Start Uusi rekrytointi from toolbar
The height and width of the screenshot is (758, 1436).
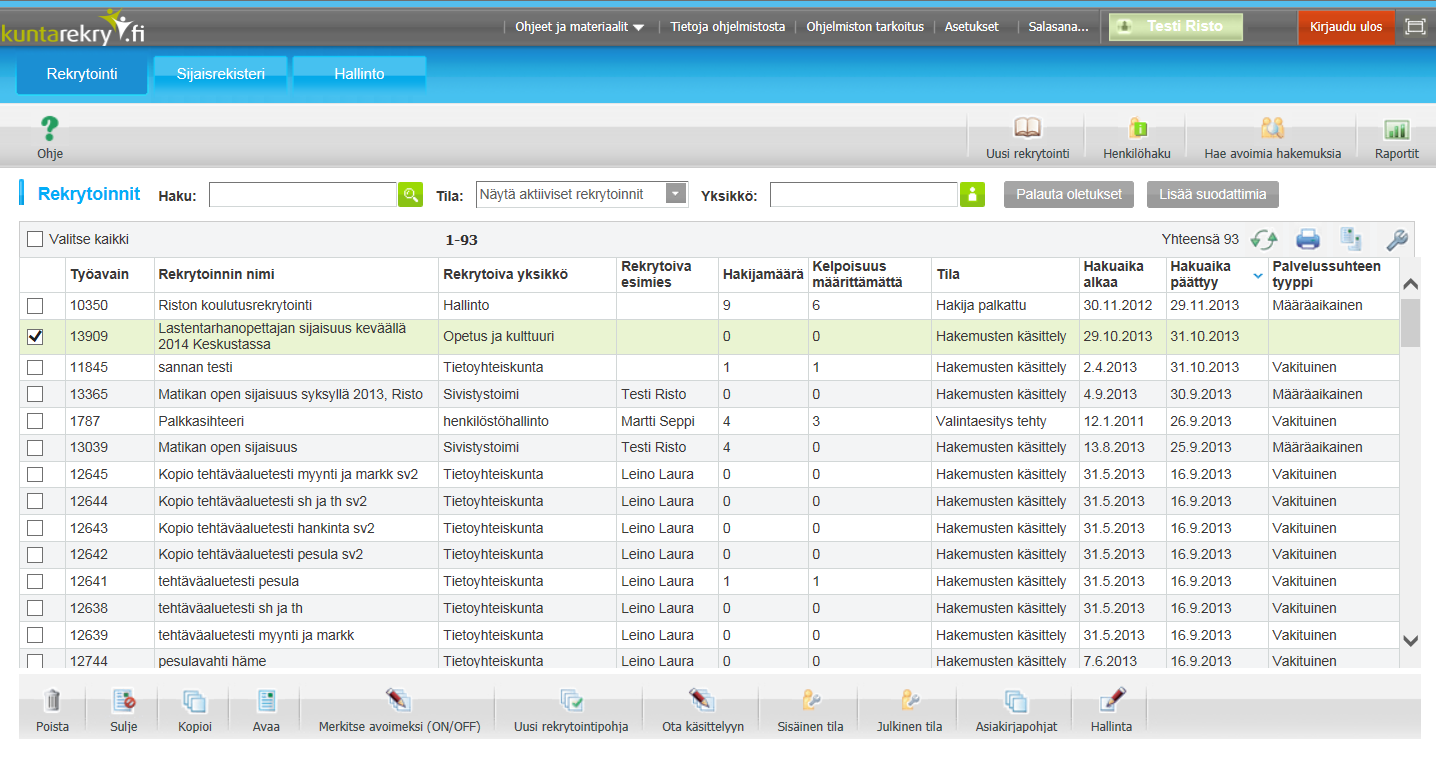pyautogui.click(x=1027, y=128)
